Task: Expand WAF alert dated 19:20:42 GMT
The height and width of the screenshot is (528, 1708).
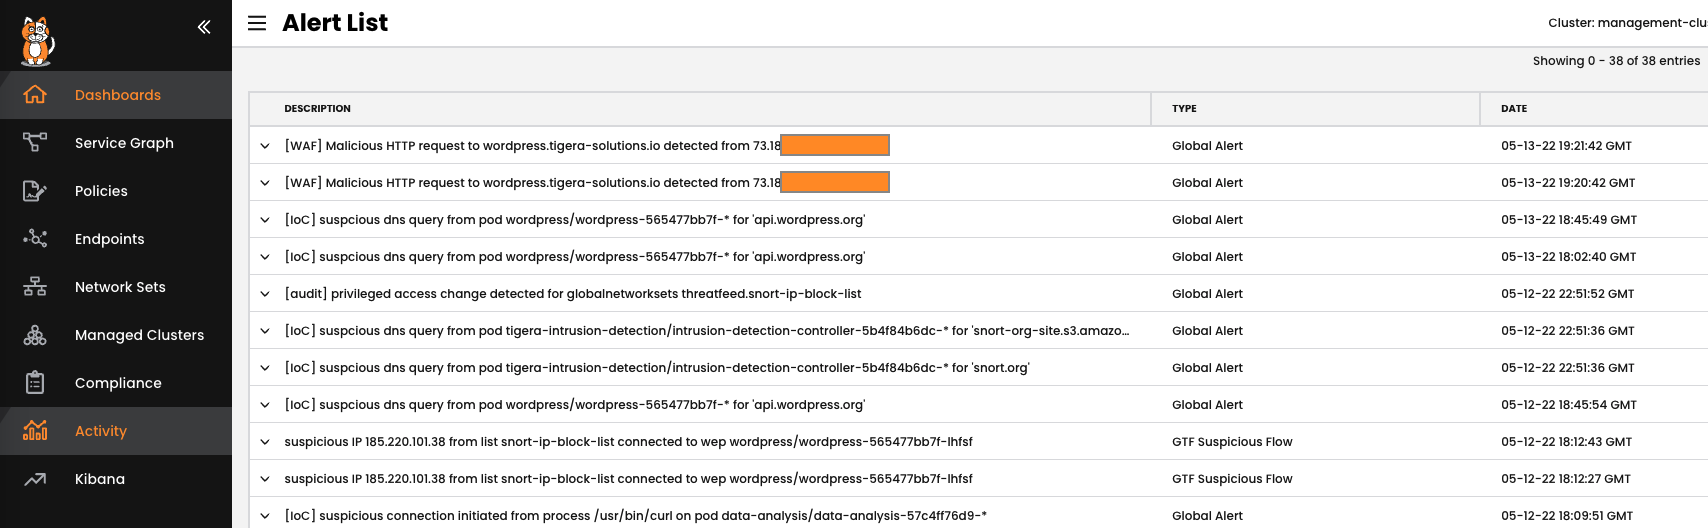Action: pyautogui.click(x=265, y=183)
